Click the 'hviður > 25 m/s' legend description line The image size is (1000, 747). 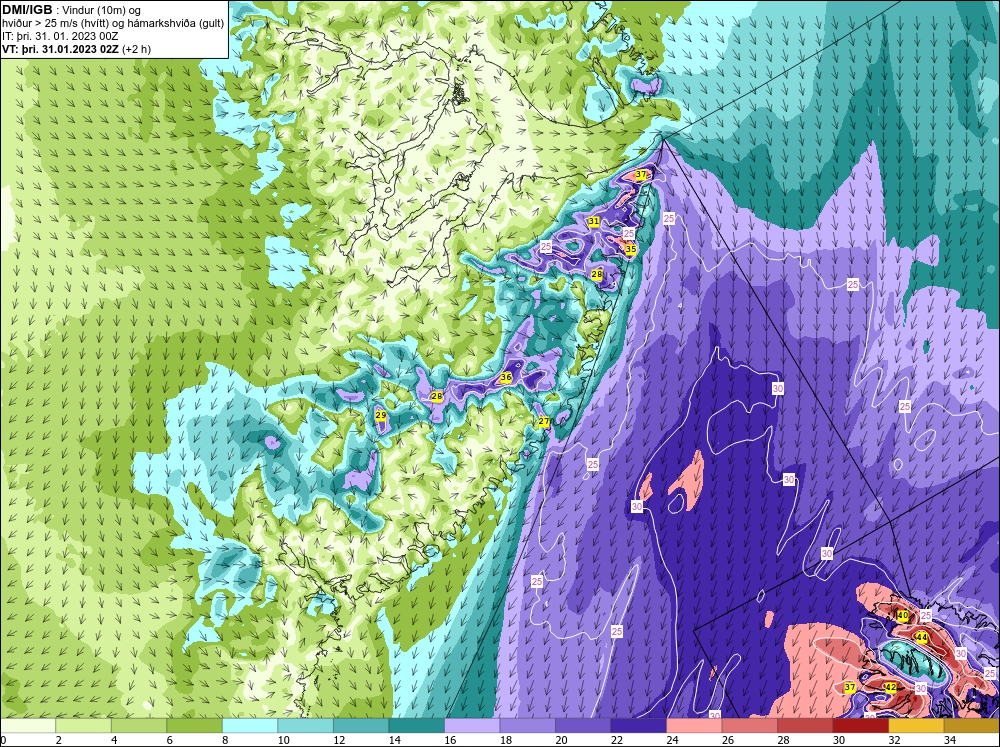(x=113, y=24)
